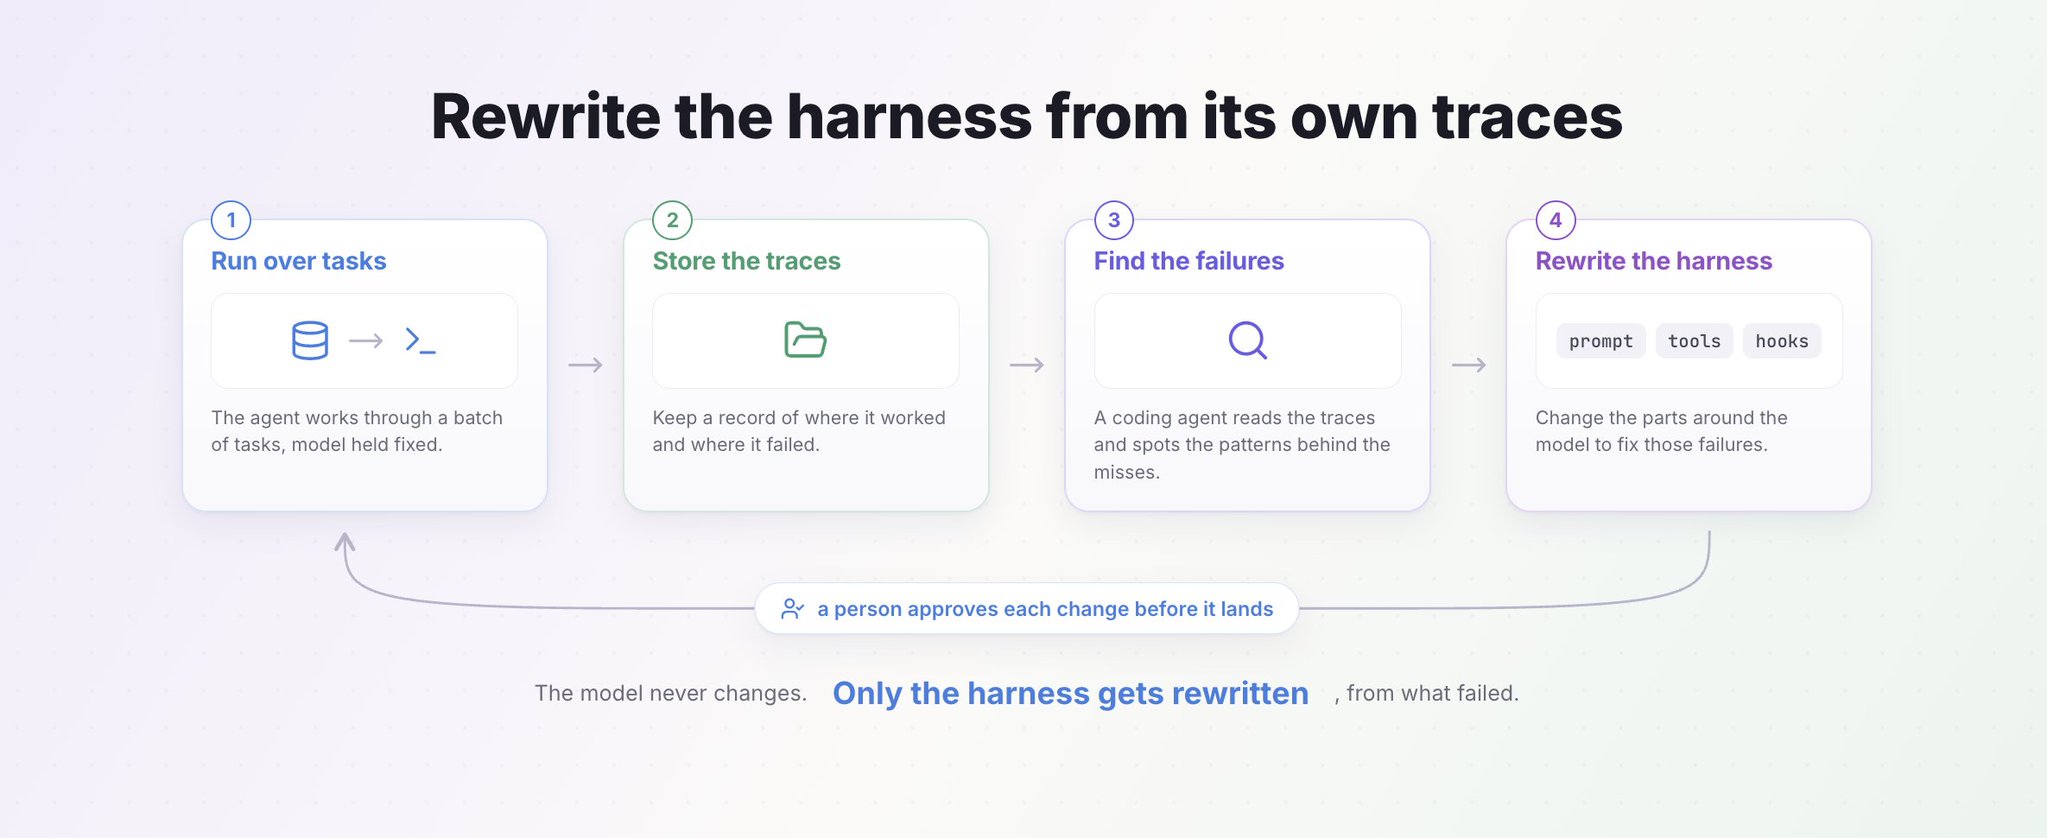The height and width of the screenshot is (838, 2047).
Task: Click the 'tools' code chip
Action: (x=1694, y=341)
